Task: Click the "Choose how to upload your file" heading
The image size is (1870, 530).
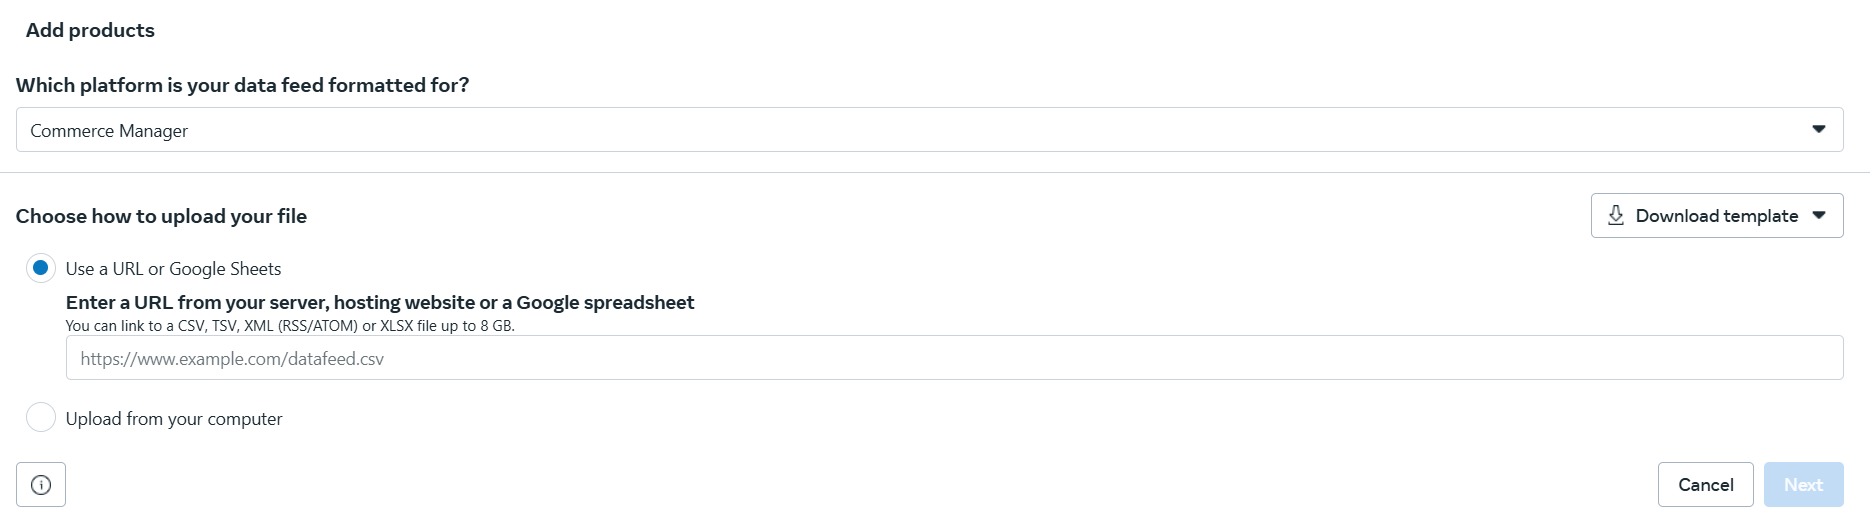Action: point(161,216)
